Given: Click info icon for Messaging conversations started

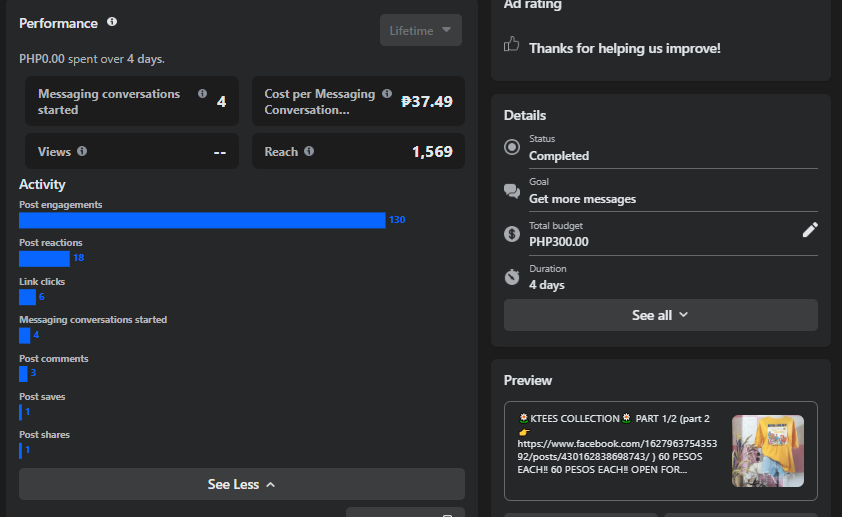Looking at the screenshot, I should (203, 94).
